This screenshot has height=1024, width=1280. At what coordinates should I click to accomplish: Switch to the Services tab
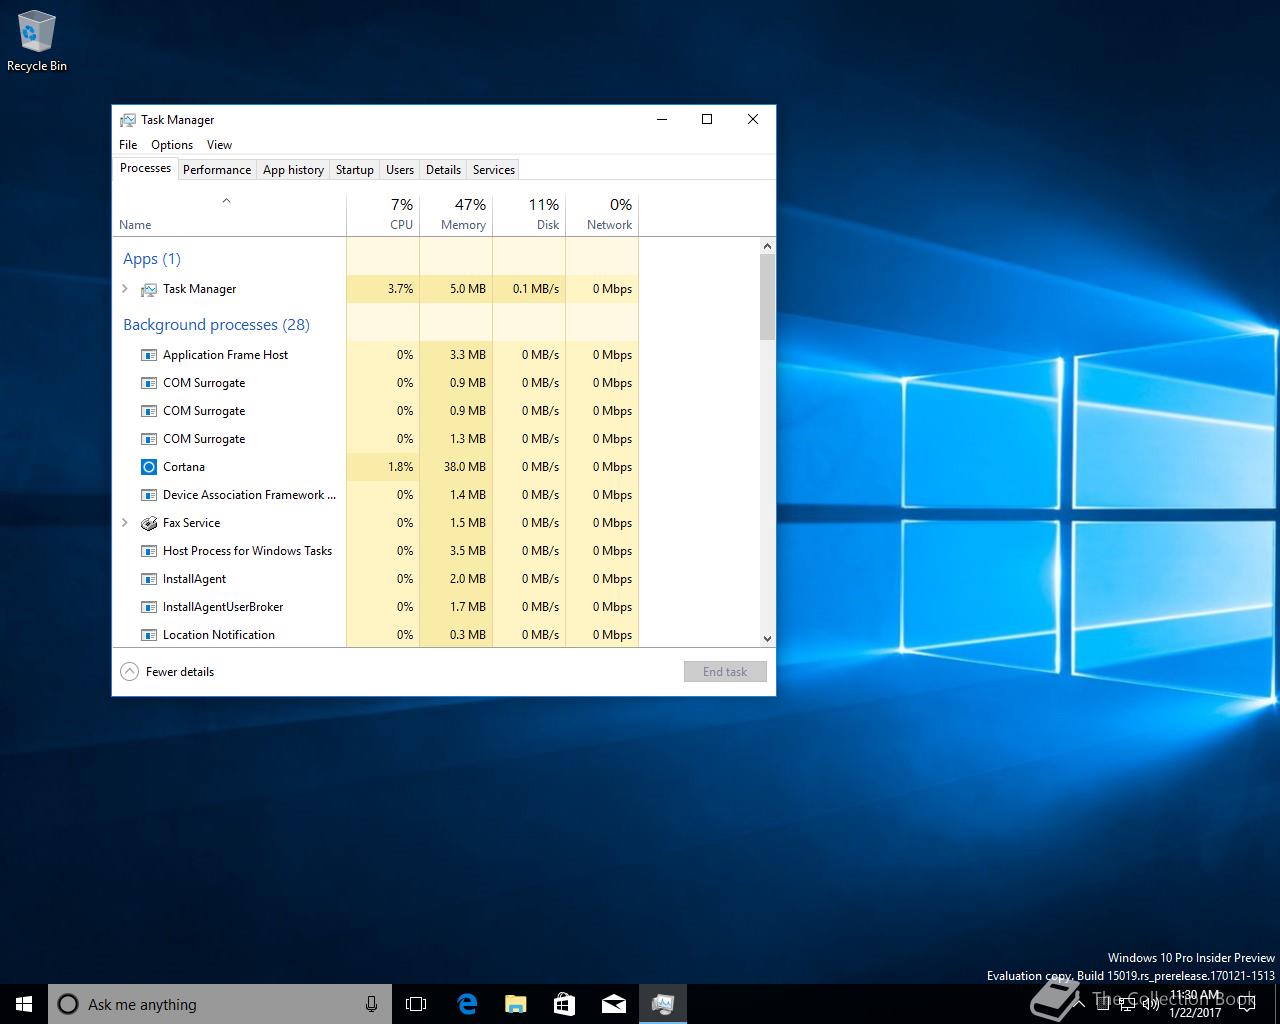(494, 170)
